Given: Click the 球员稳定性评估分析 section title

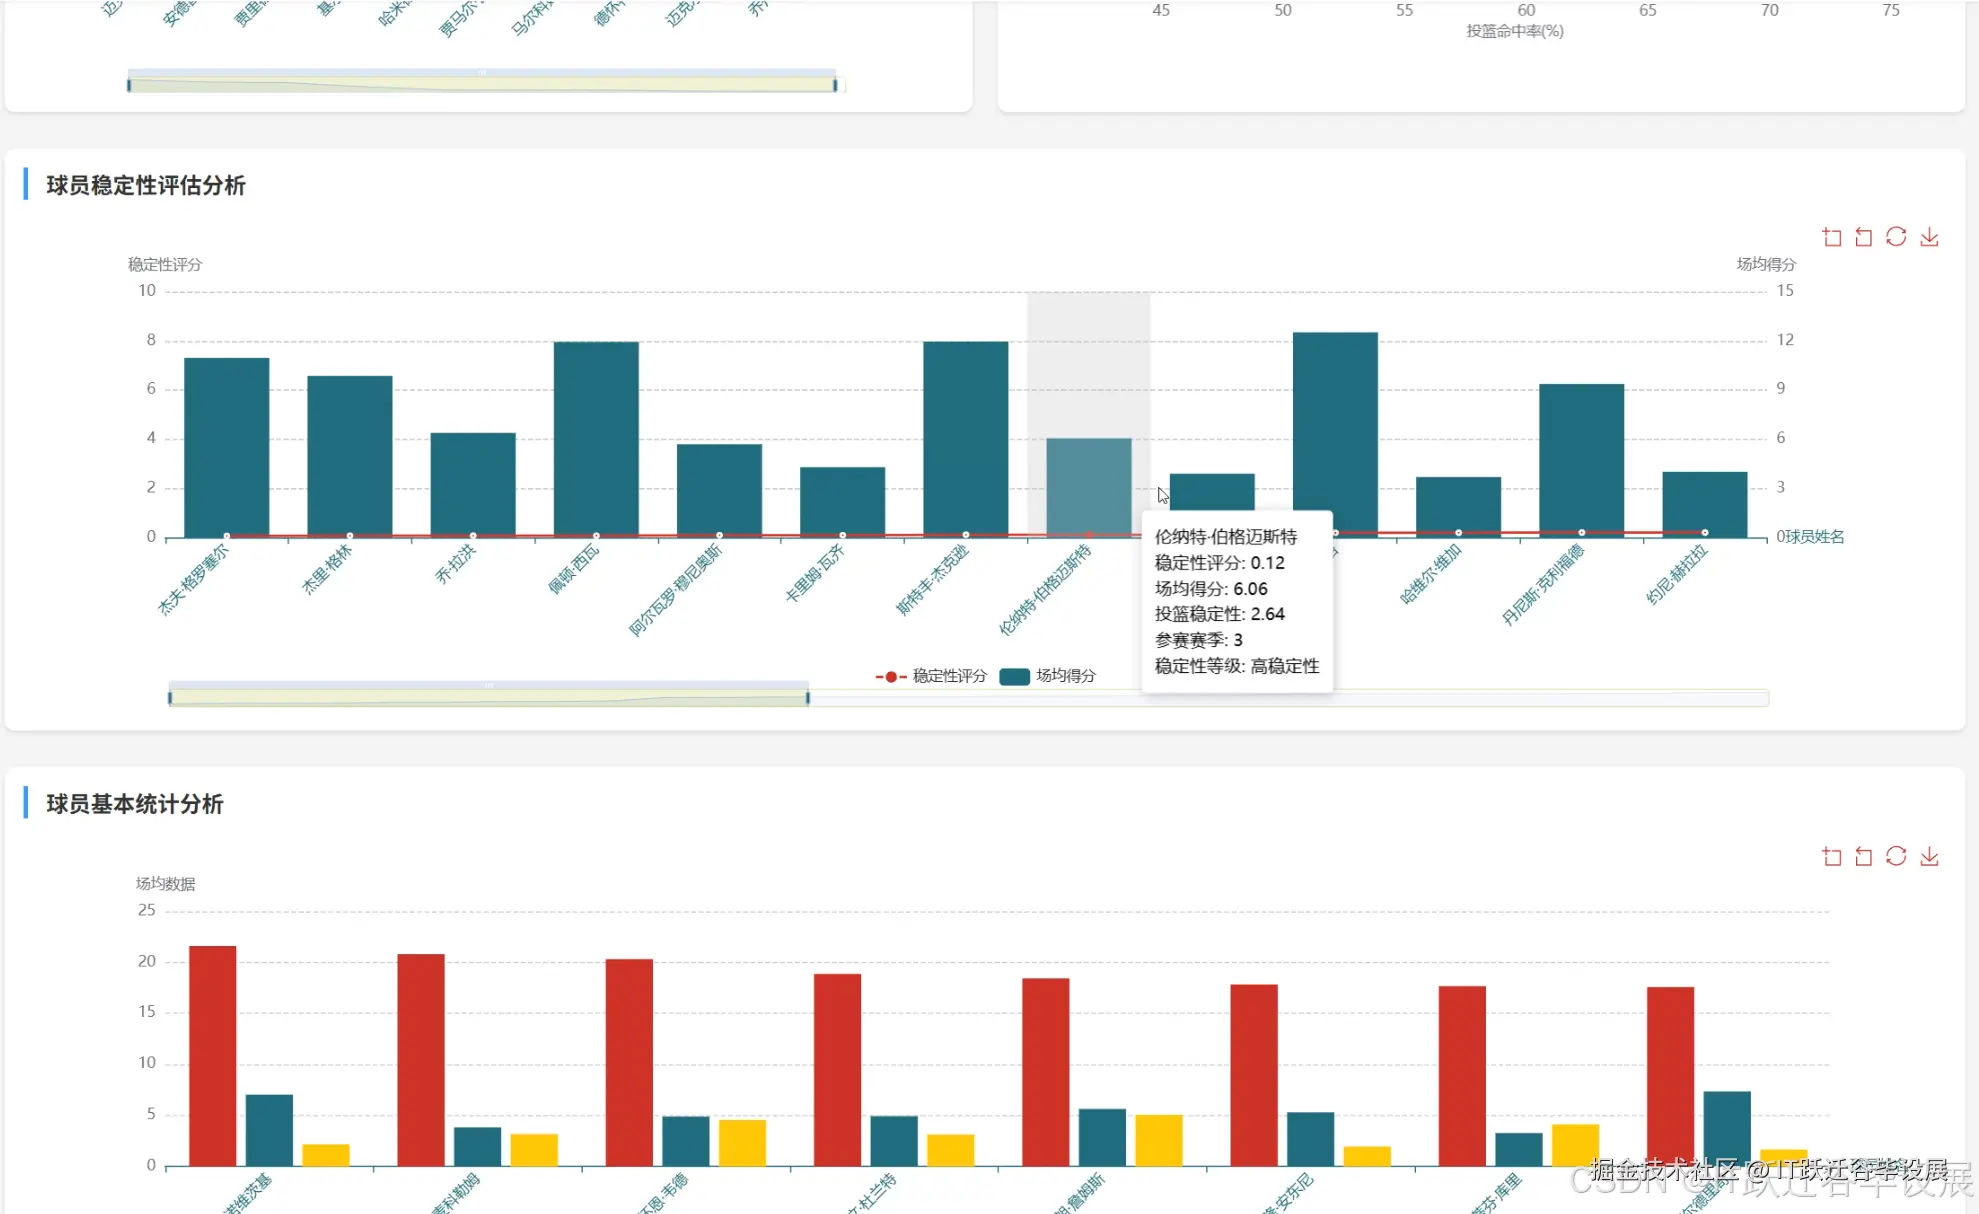Looking at the screenshot, I should (x=146, y=185).
